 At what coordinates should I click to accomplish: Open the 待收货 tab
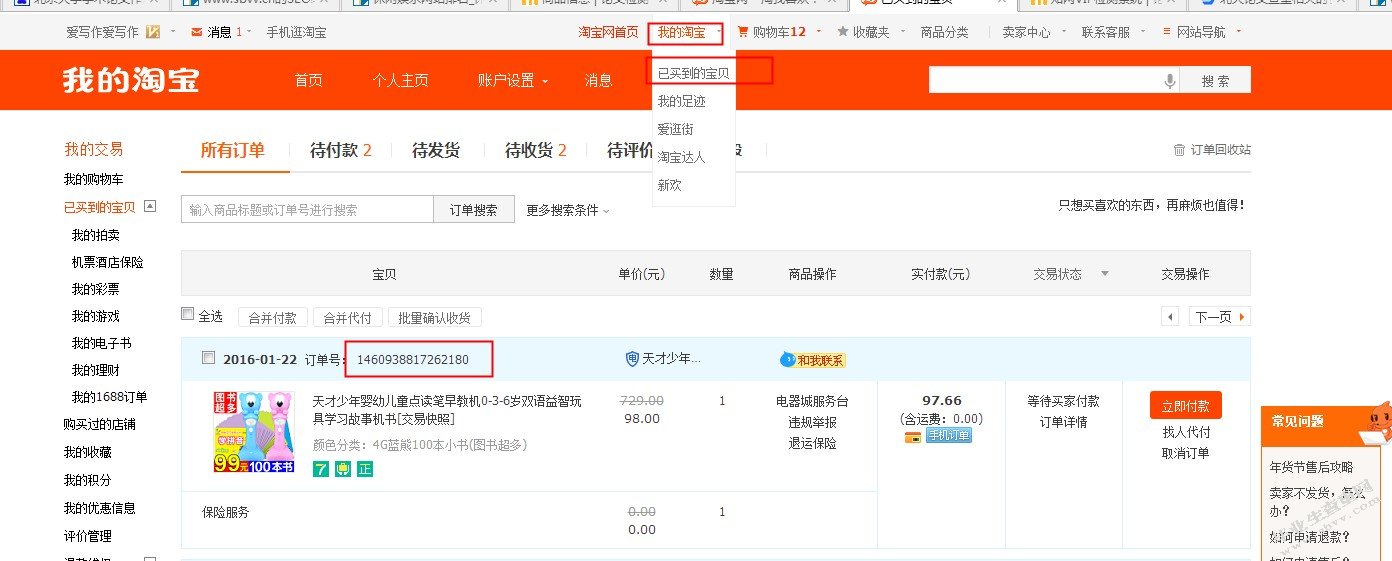(x=536, y=150)
